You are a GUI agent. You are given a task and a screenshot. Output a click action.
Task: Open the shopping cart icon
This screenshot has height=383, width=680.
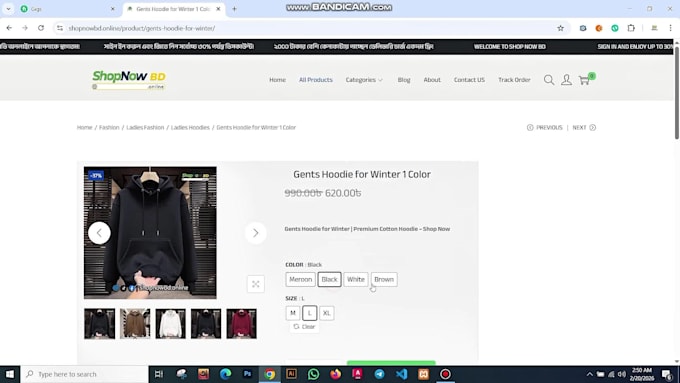pyautogui.click(x=585, y=79)
